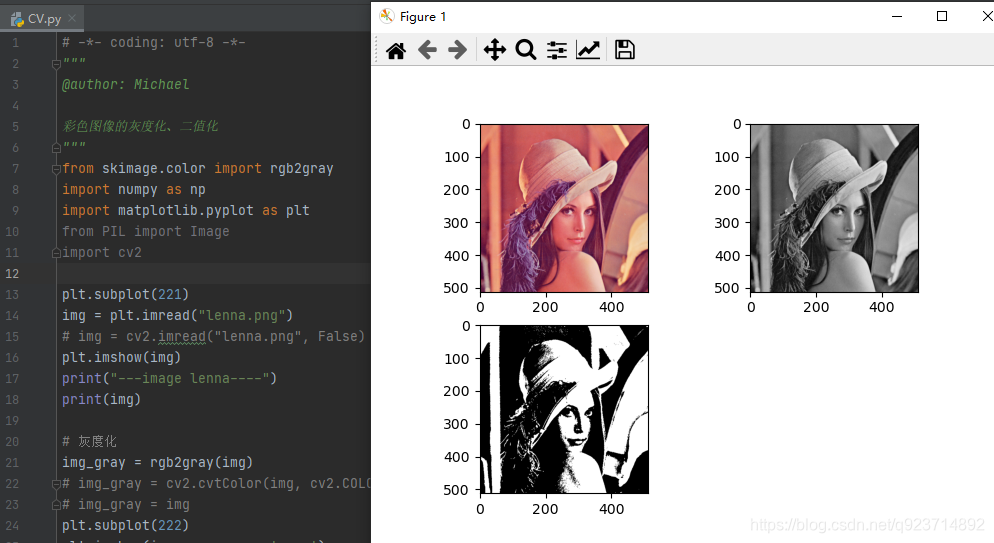
Task: Activate the Zoom to rectangle tool
Action: (x=526, y=50)
